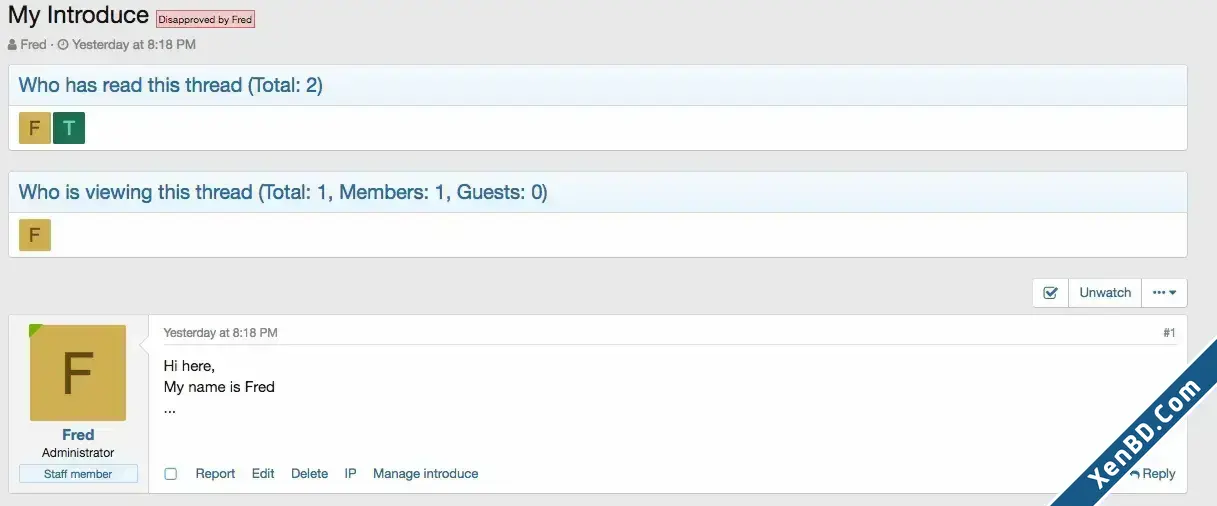Screen dimensions: 1217x506
Task: View the post IP info
Action: pyautogui.click(x=351, y=474)
